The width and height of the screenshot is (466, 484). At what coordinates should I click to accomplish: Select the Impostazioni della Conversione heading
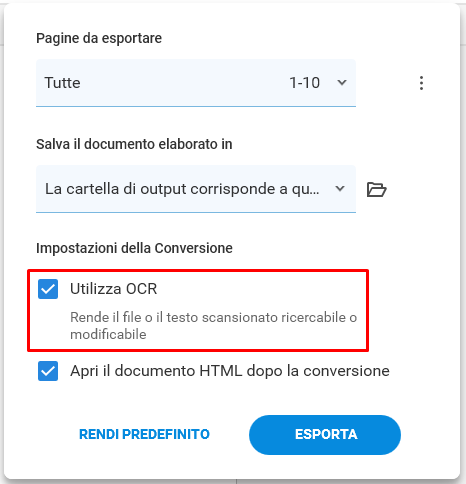(x=134, y=248)
